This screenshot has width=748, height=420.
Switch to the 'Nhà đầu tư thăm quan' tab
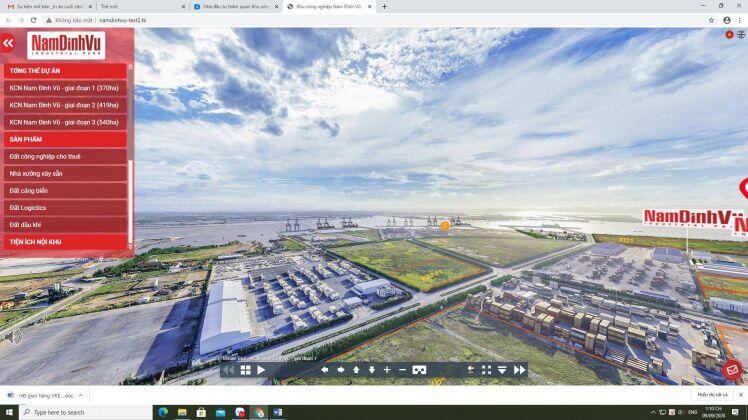pyautogui.click(x=235, y=7)
